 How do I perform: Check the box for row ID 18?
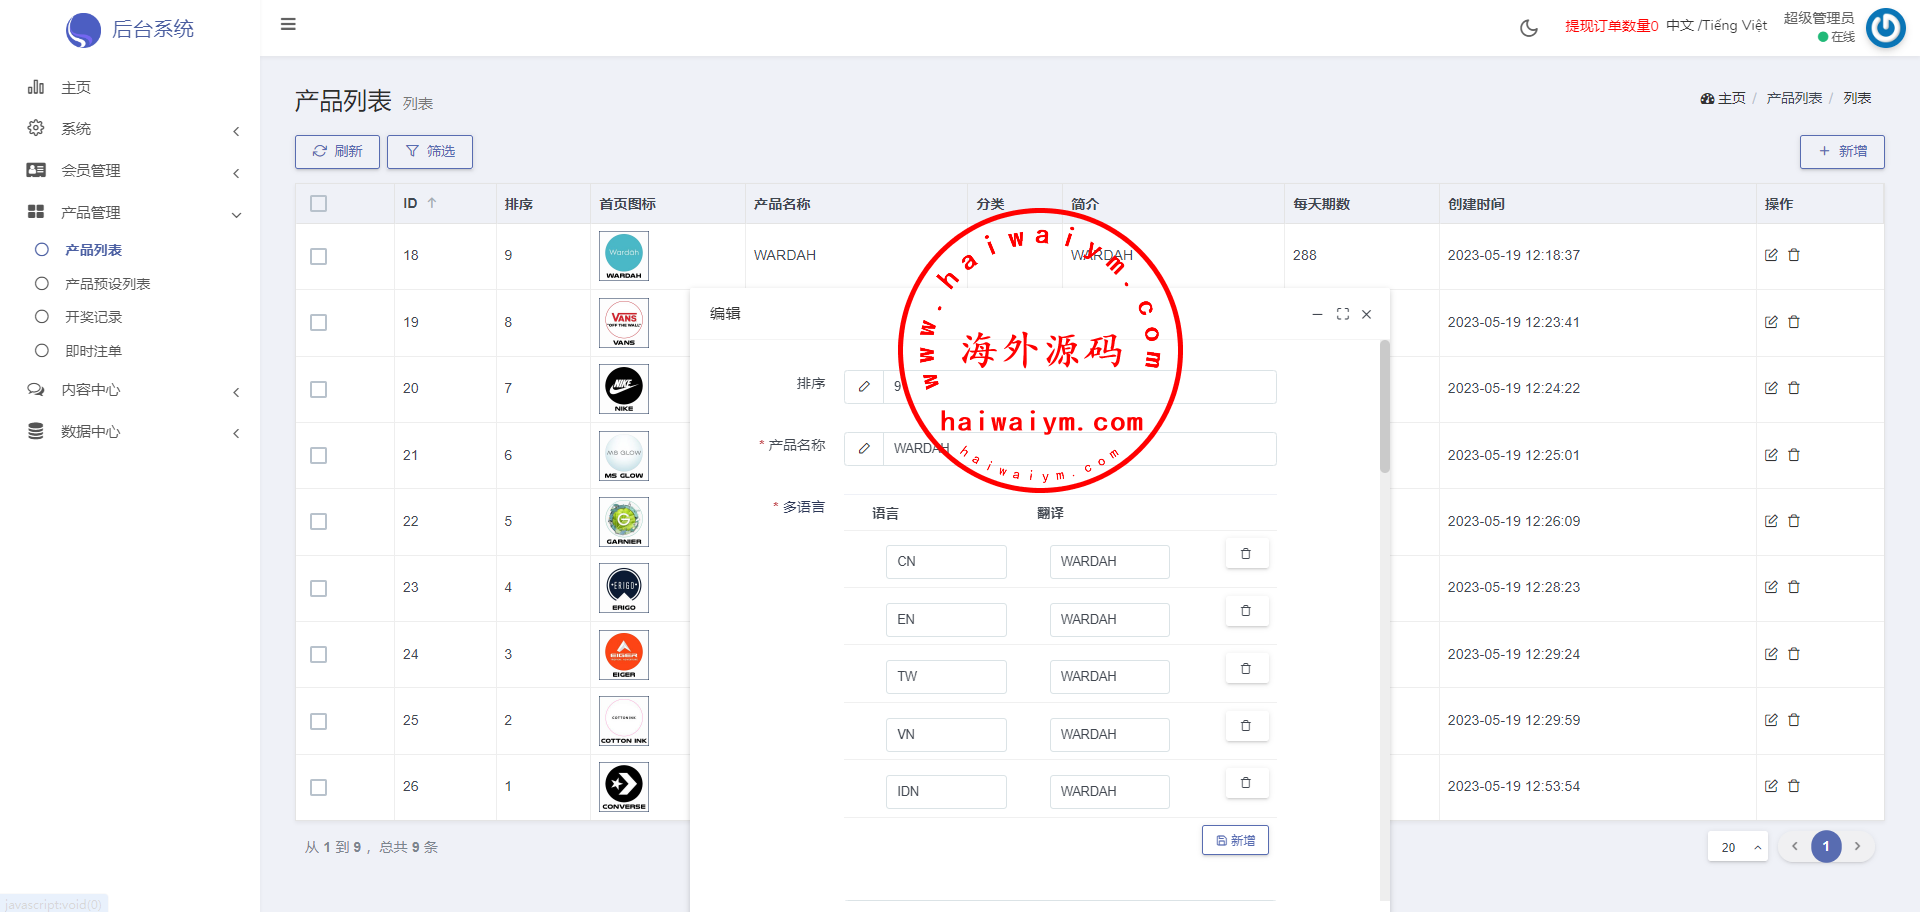319,256
